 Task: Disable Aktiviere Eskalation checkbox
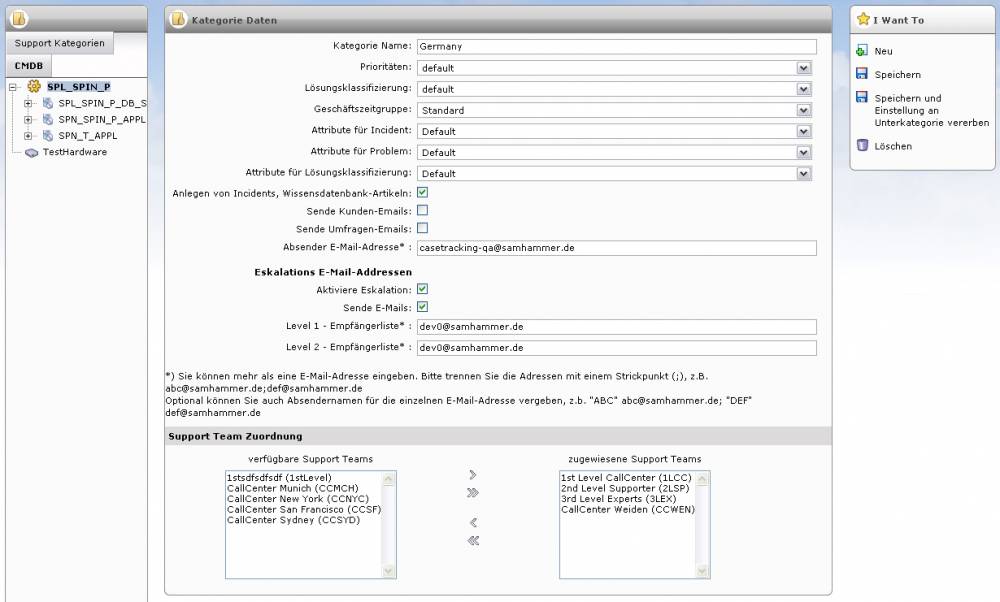(422, 289)
